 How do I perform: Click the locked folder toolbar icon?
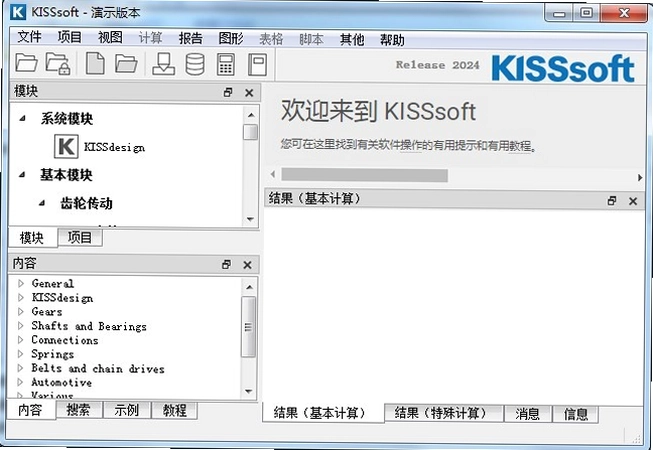[57, 64]
